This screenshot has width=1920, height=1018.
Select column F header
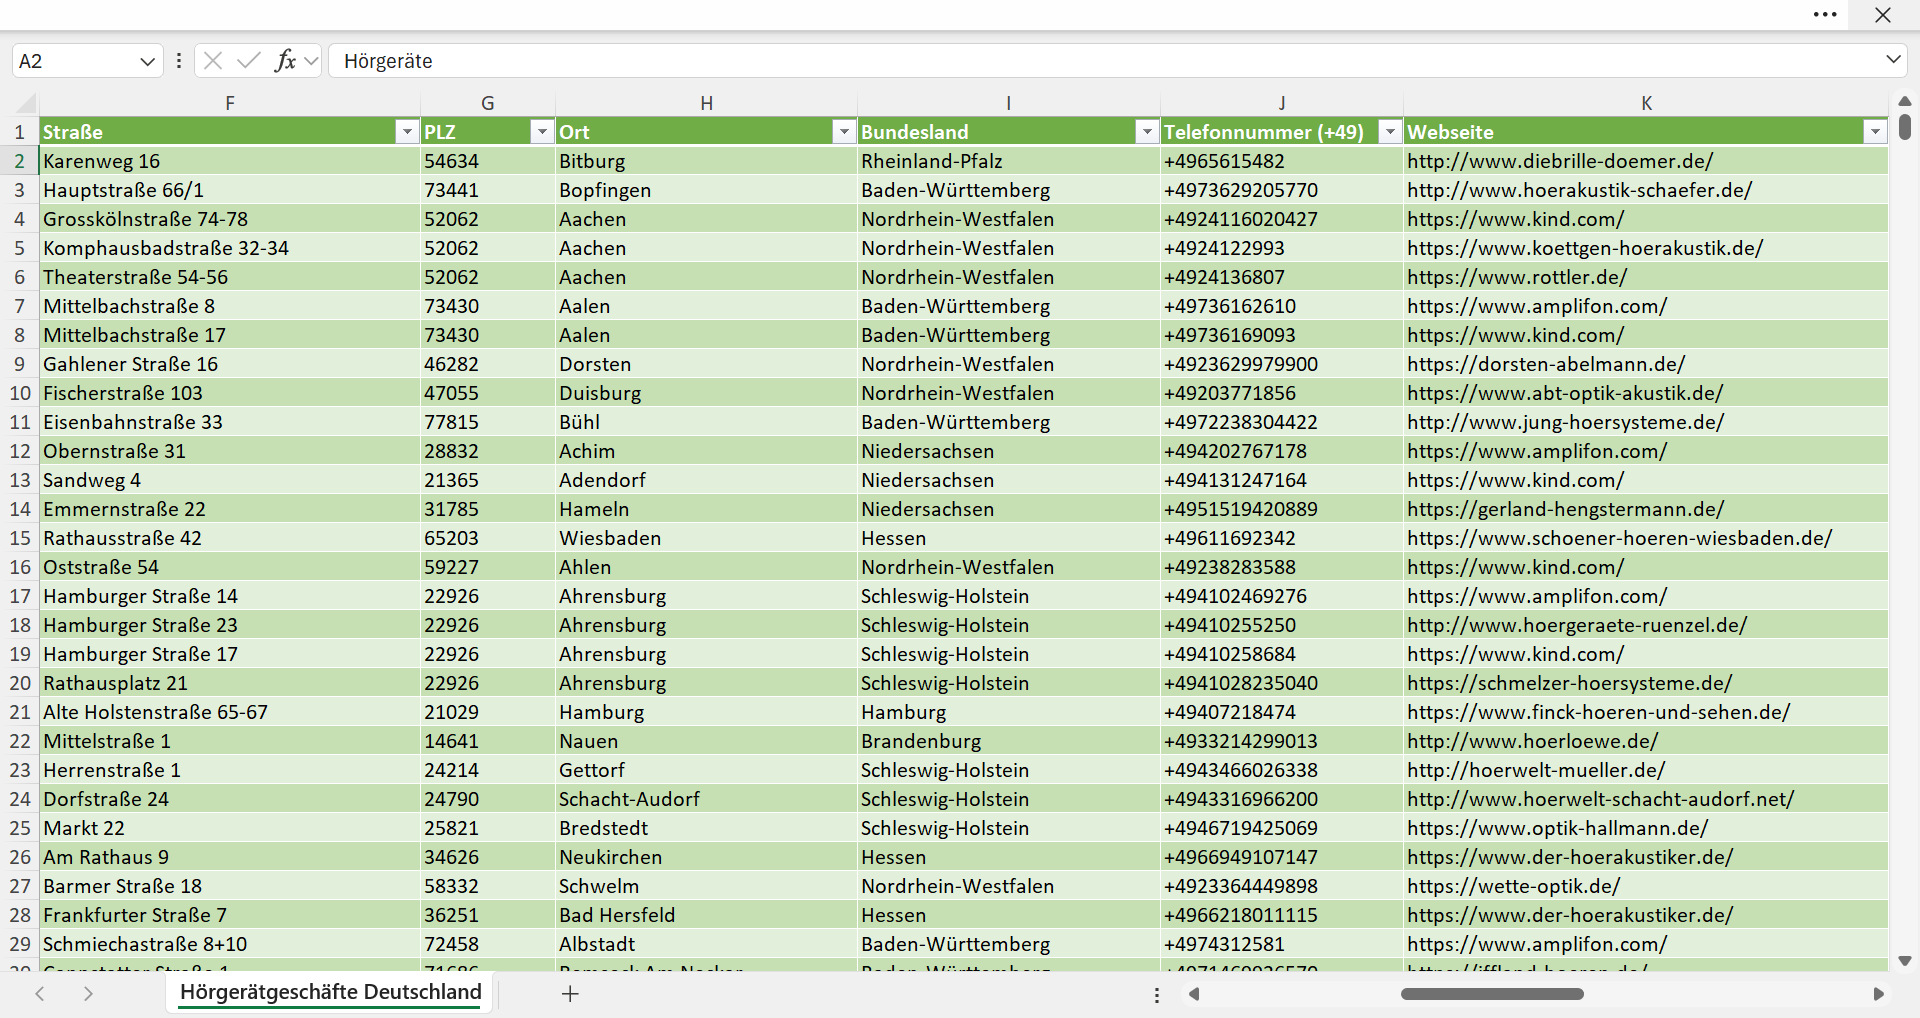click(x=230, y=103)
